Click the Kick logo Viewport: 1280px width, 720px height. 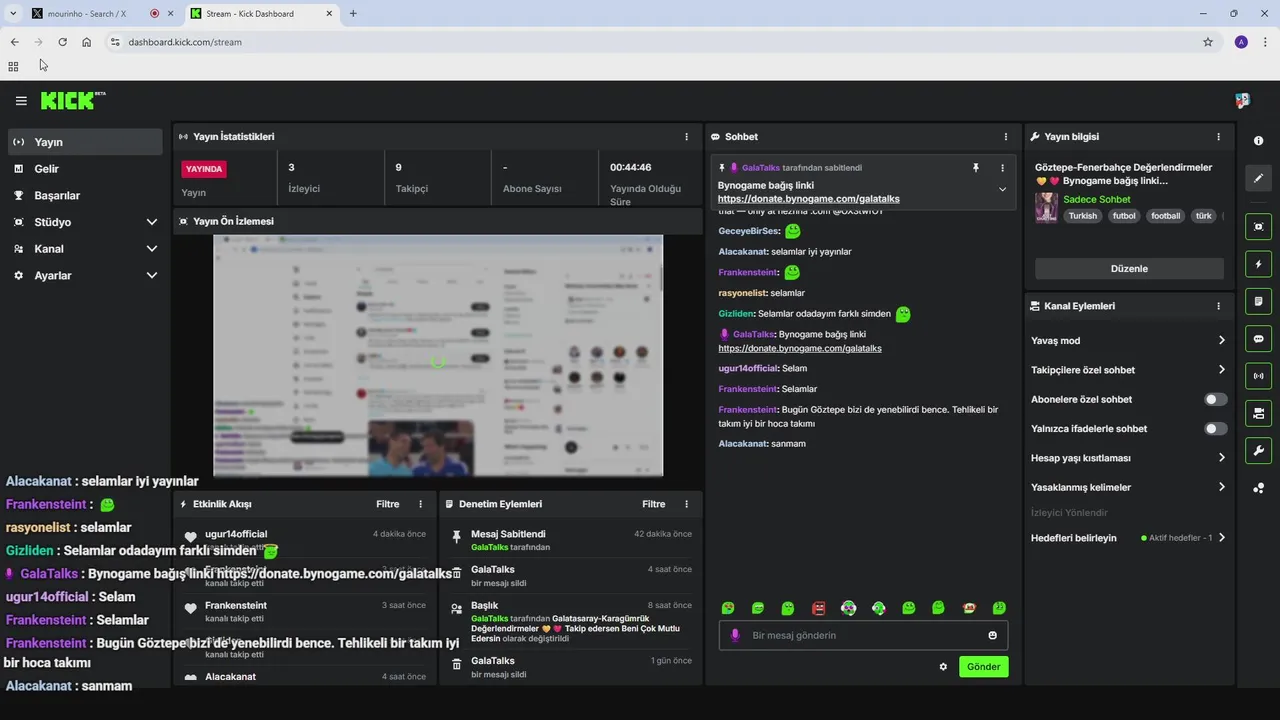pyautogui.click(x=72, y=100)
